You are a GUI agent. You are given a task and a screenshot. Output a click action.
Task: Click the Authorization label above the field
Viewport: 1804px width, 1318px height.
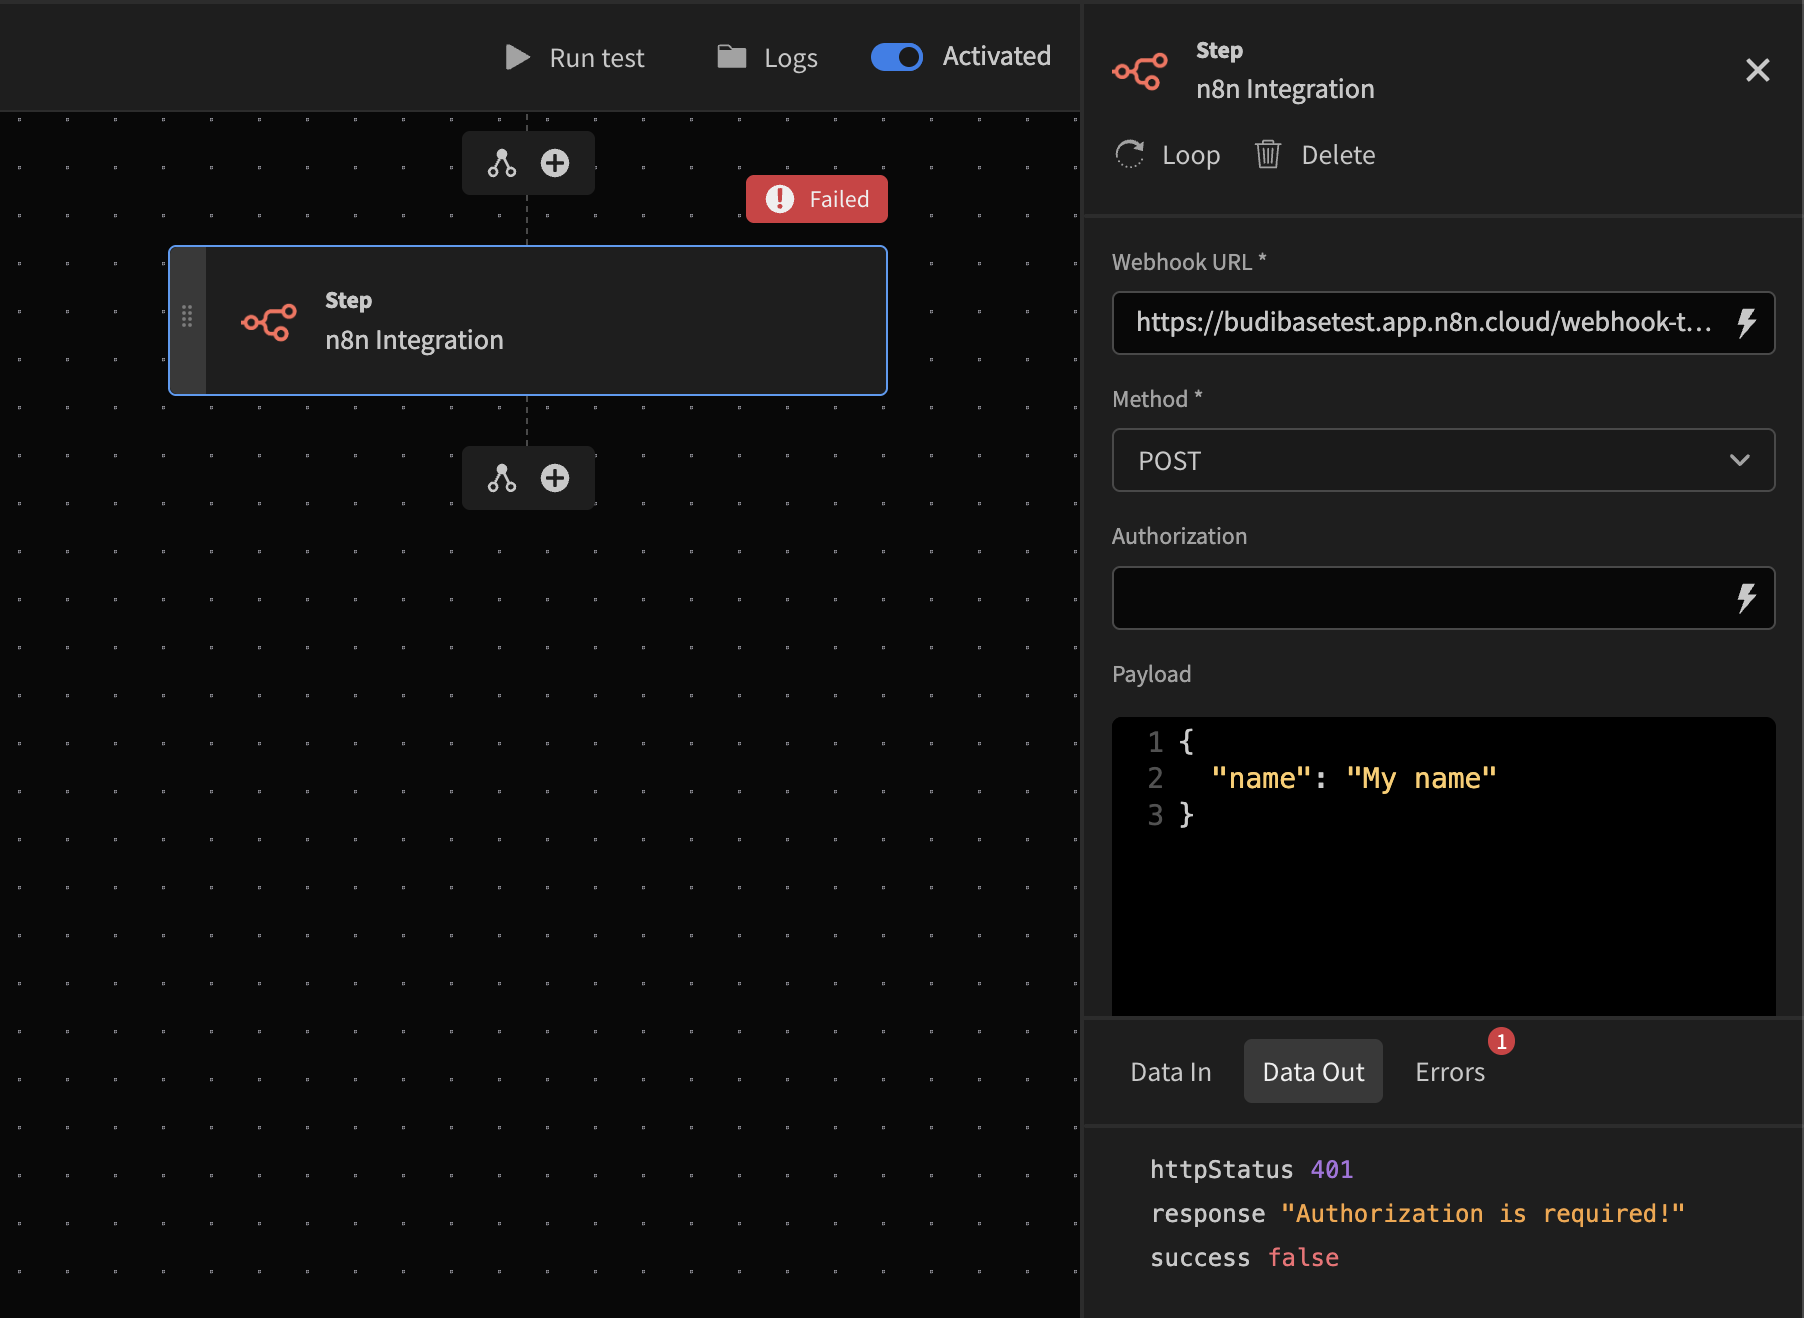[1179, 536]
